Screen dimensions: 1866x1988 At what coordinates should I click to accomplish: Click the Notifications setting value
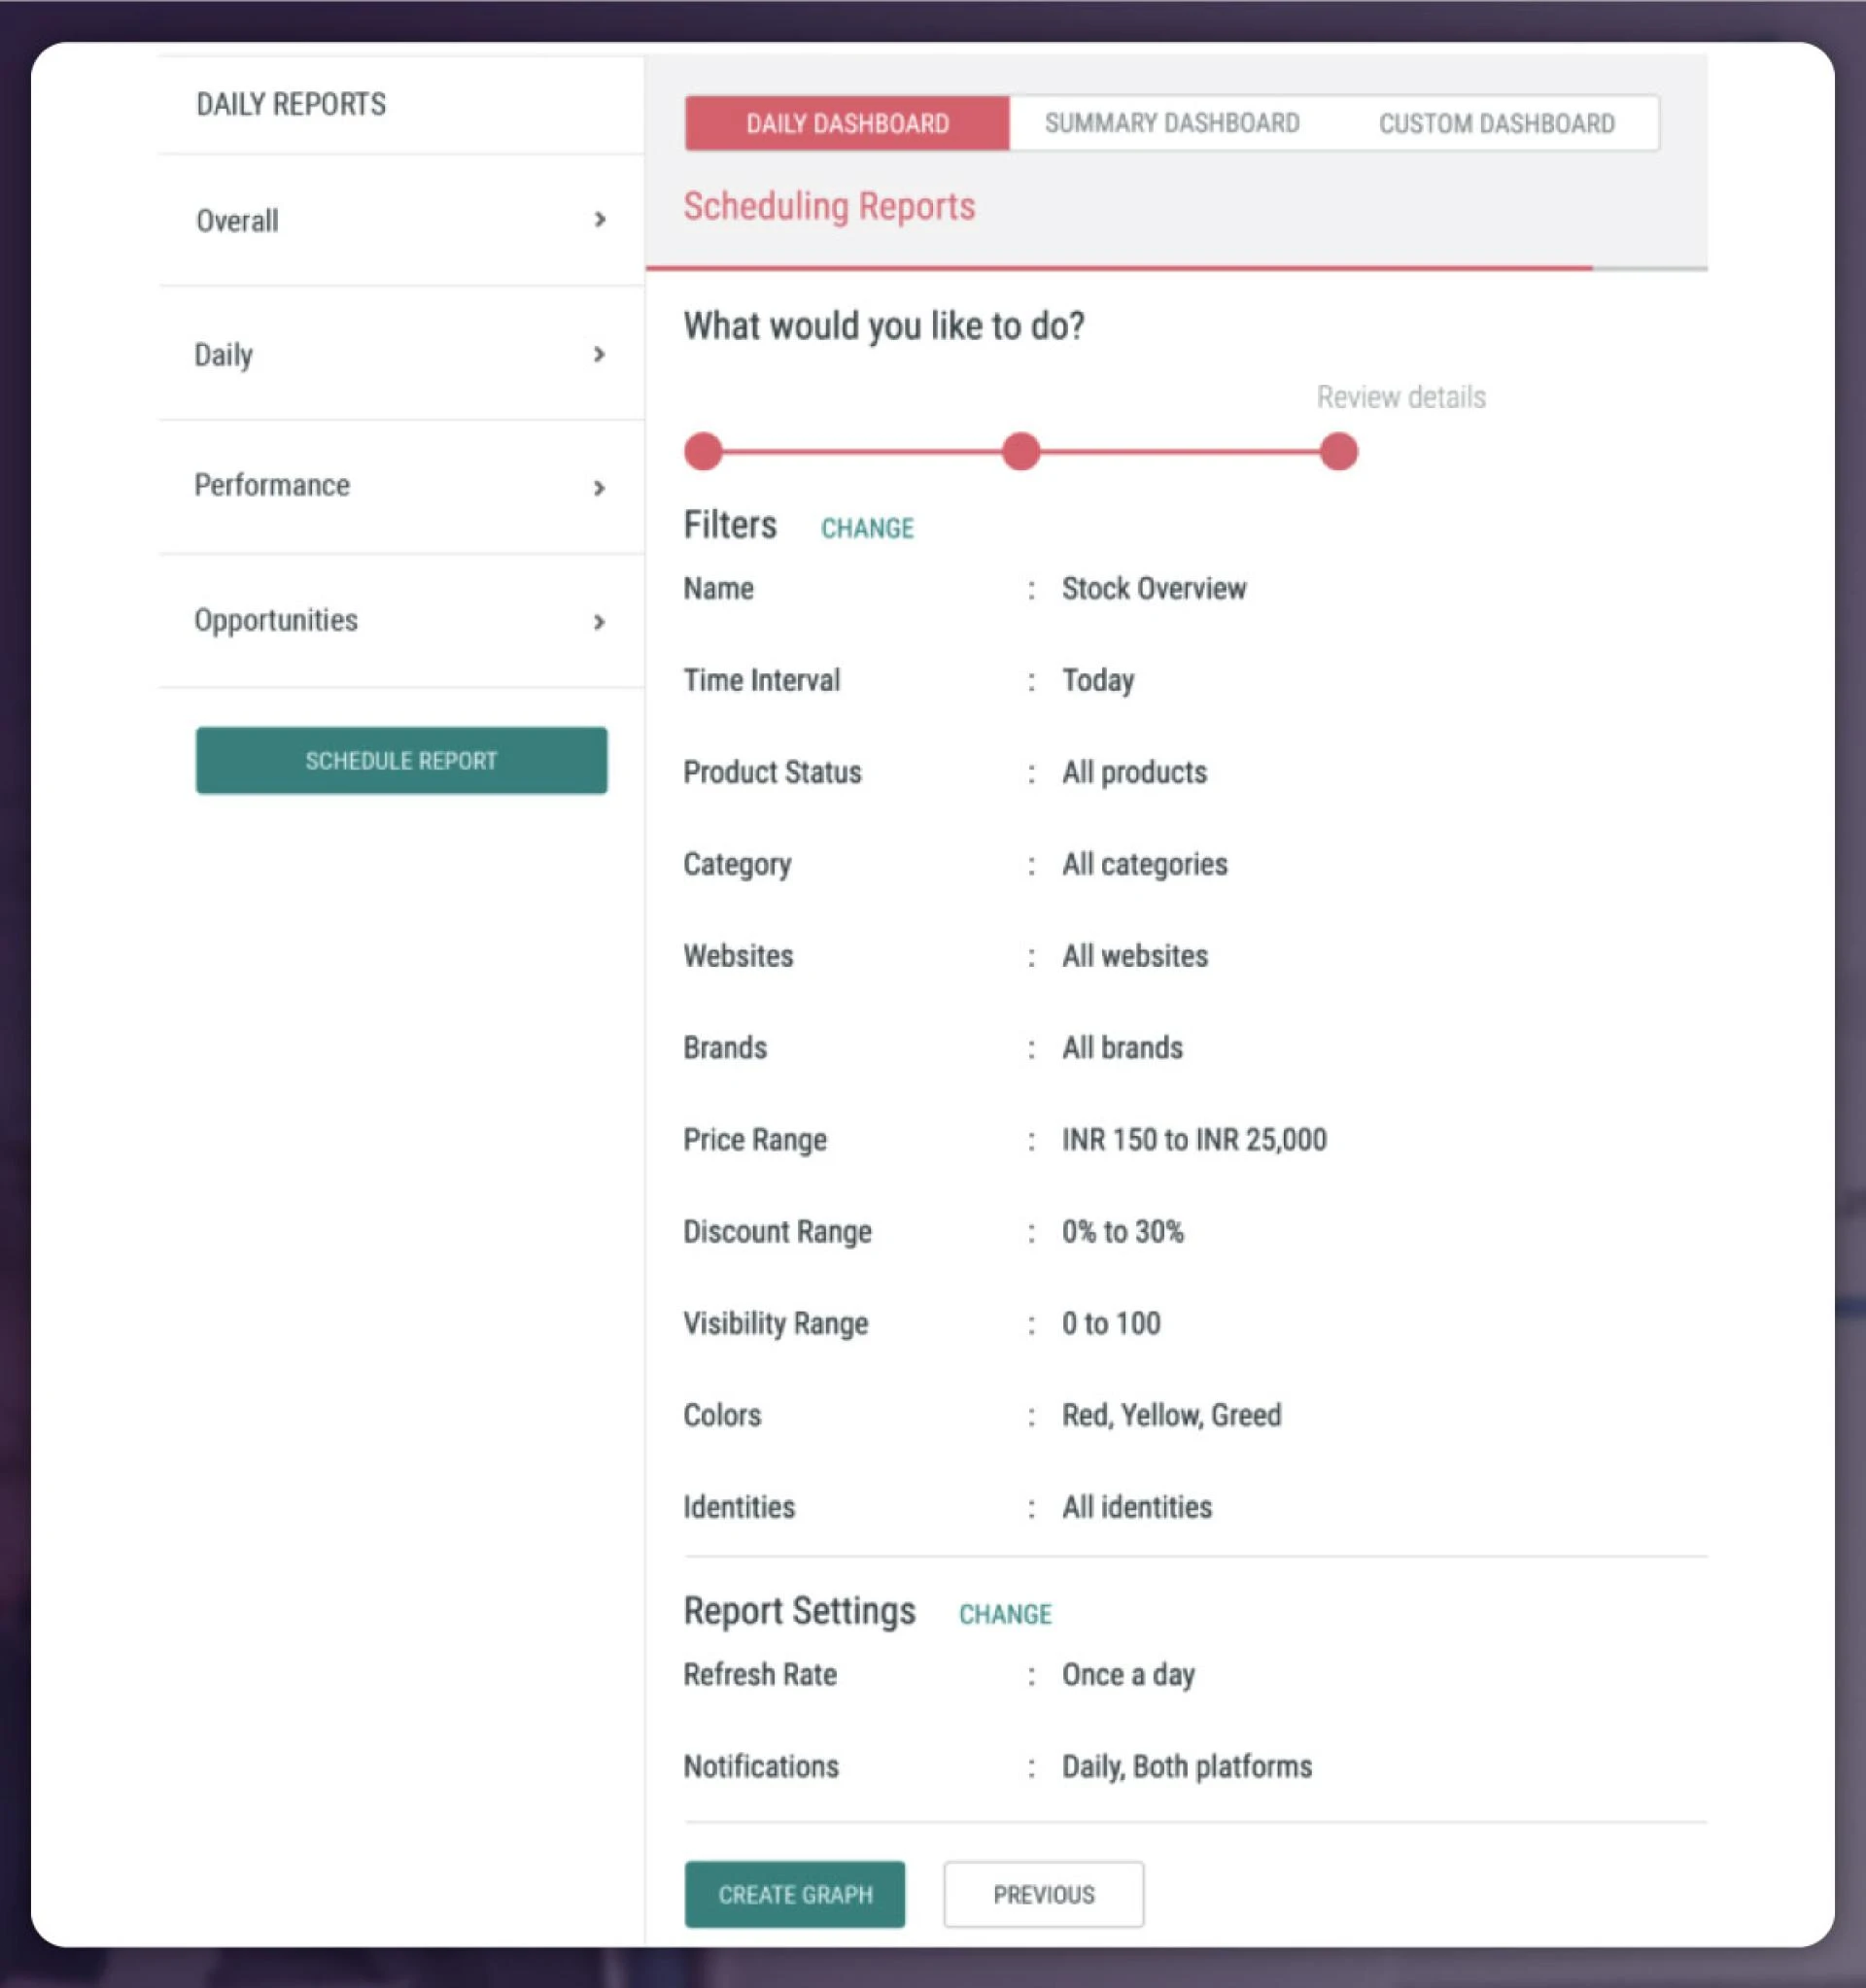(x=1187, y=1766)
